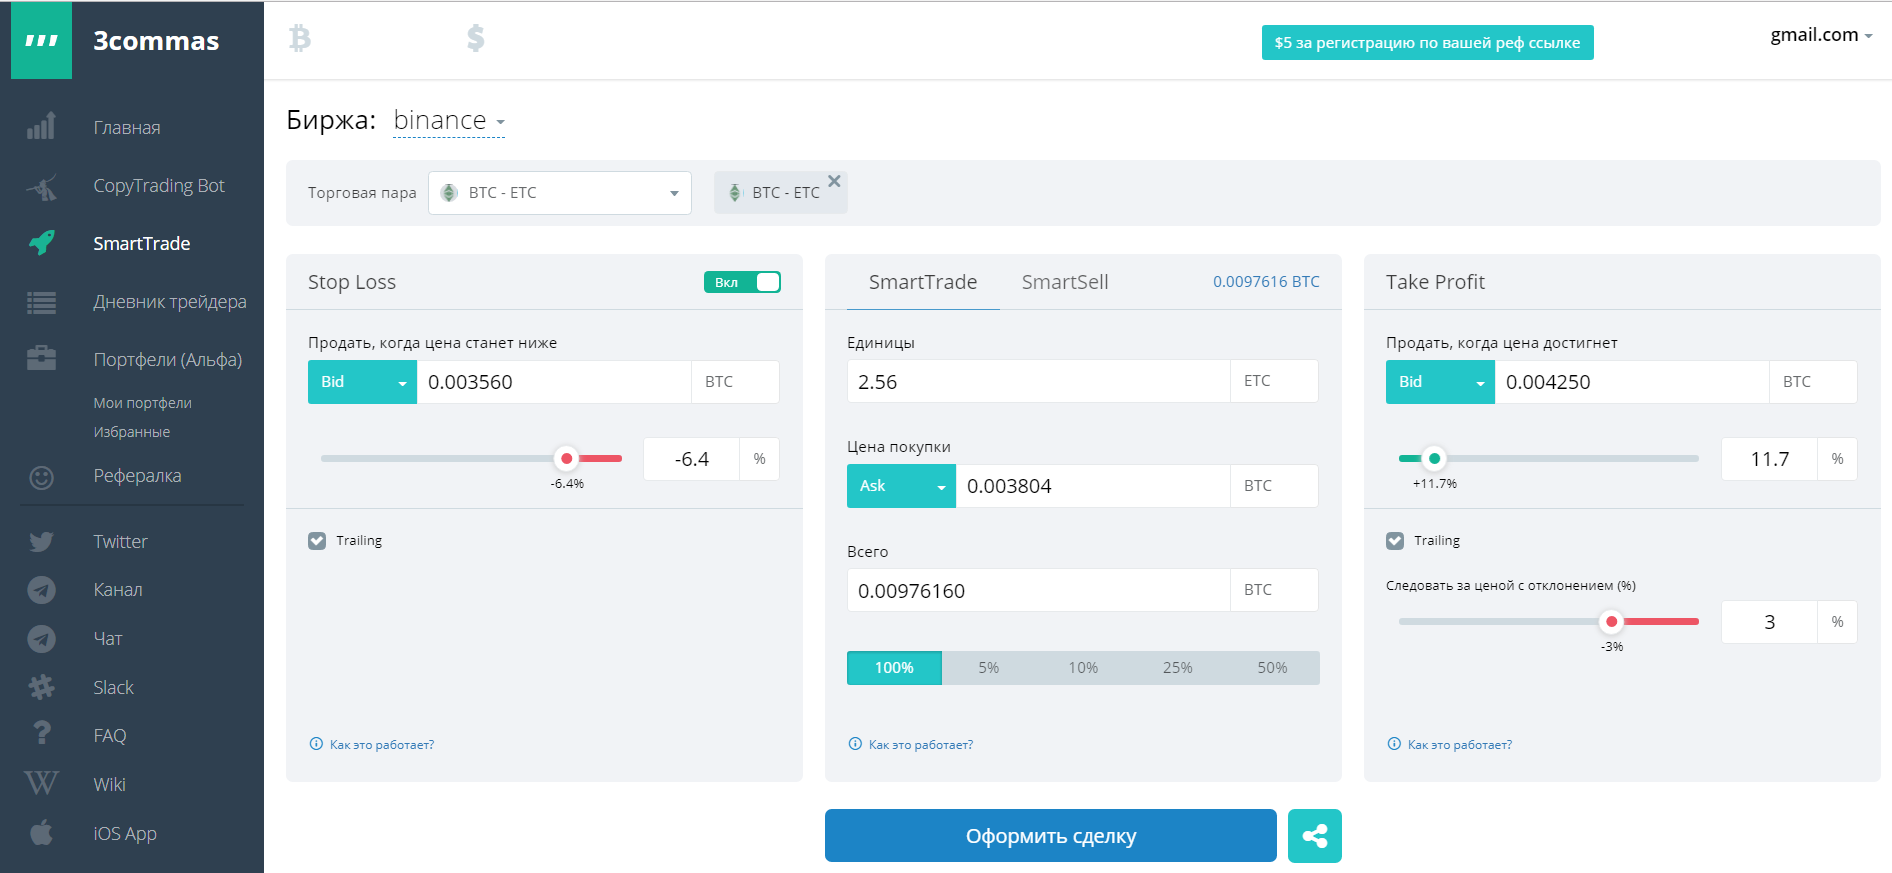This screenshot has height=873, width=1892.
Task: Click the Slack icon
Action: 41,687
